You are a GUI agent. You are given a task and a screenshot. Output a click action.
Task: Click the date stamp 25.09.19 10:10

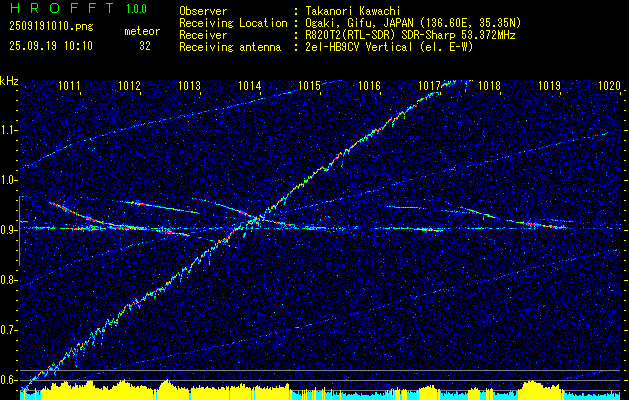pyautogui.click(x=51, y=46)
